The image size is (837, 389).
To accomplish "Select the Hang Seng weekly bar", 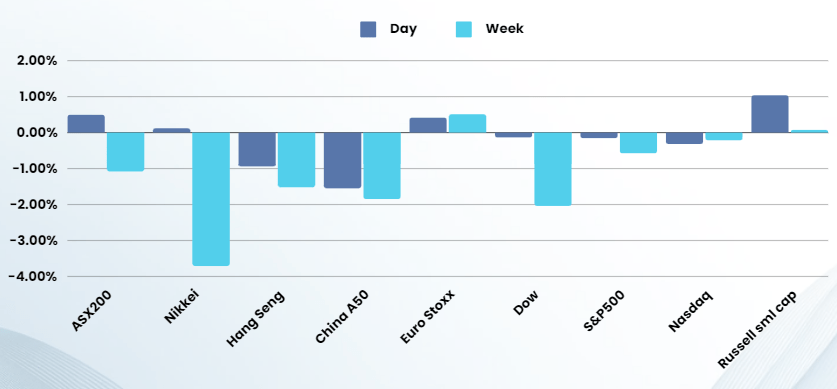I will (x=296, y=160).
